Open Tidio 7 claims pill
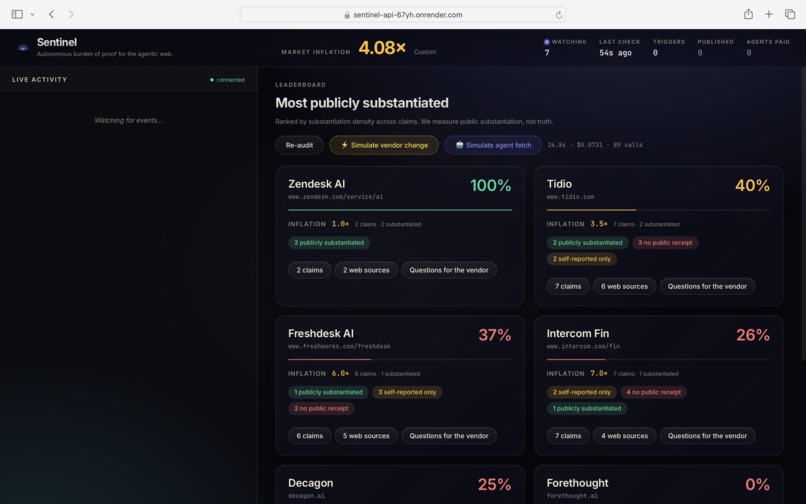This screenshot has width=806, height=504. pos(568,286)
